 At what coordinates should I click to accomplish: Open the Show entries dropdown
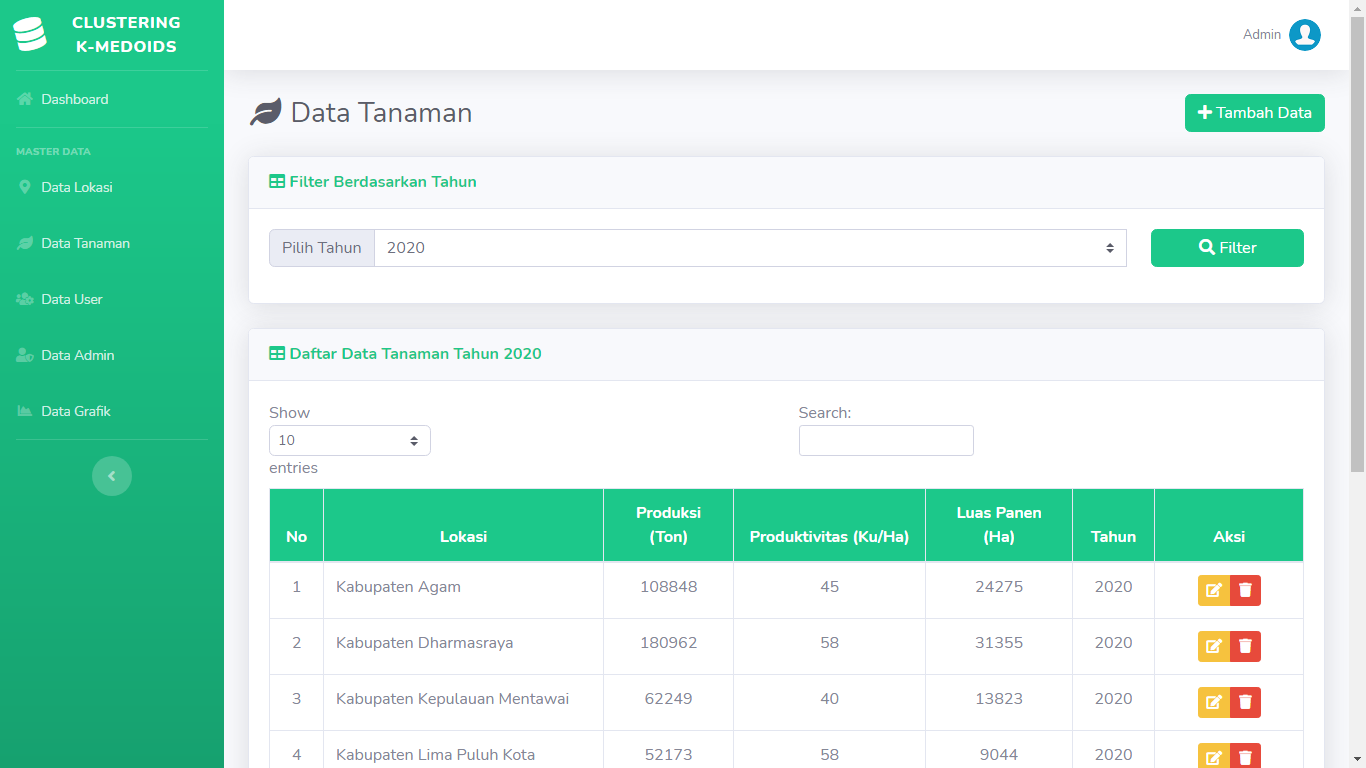click(x=349, y=440)
